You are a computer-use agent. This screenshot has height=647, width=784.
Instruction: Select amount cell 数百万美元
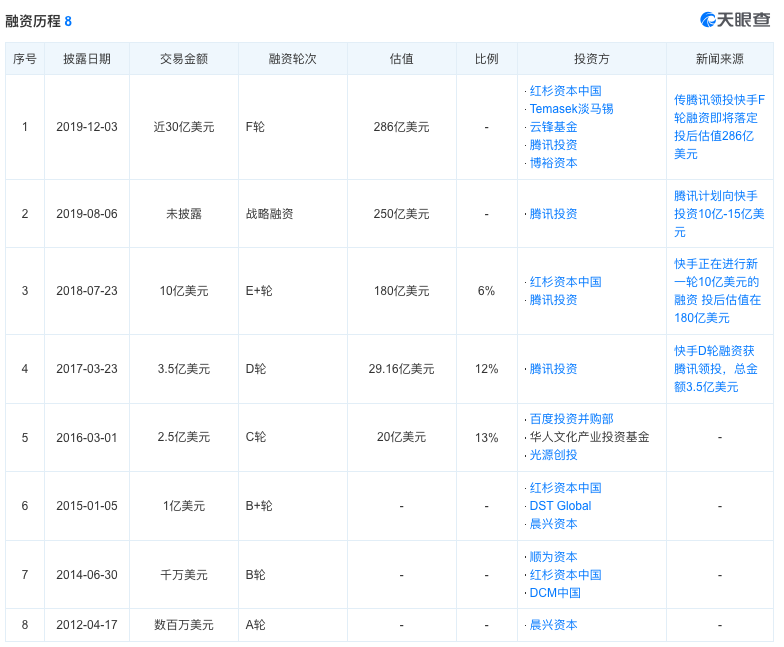point(184,625)
